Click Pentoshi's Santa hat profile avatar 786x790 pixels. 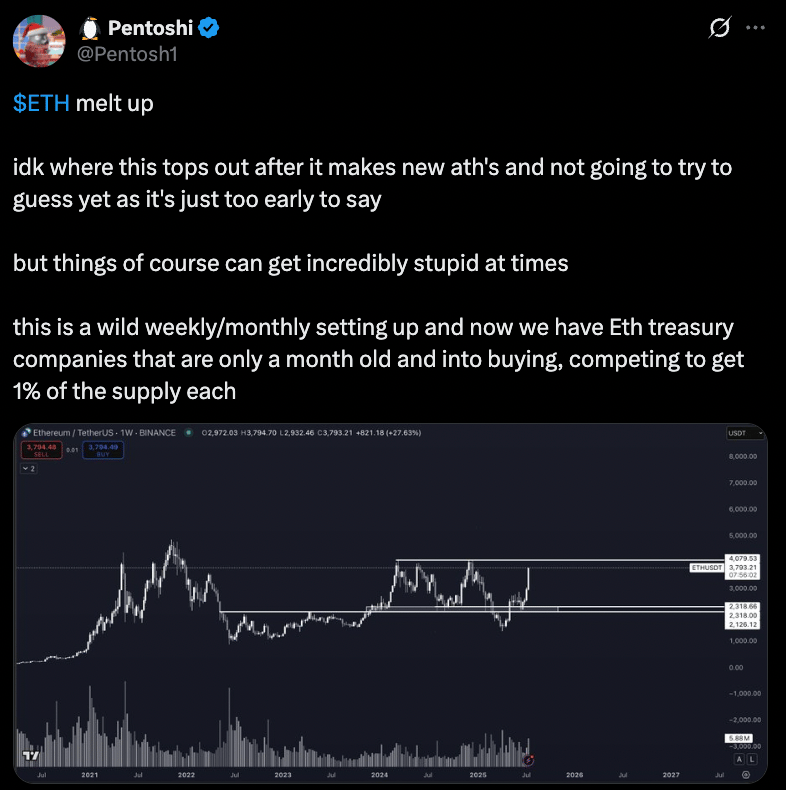[39, 41]
